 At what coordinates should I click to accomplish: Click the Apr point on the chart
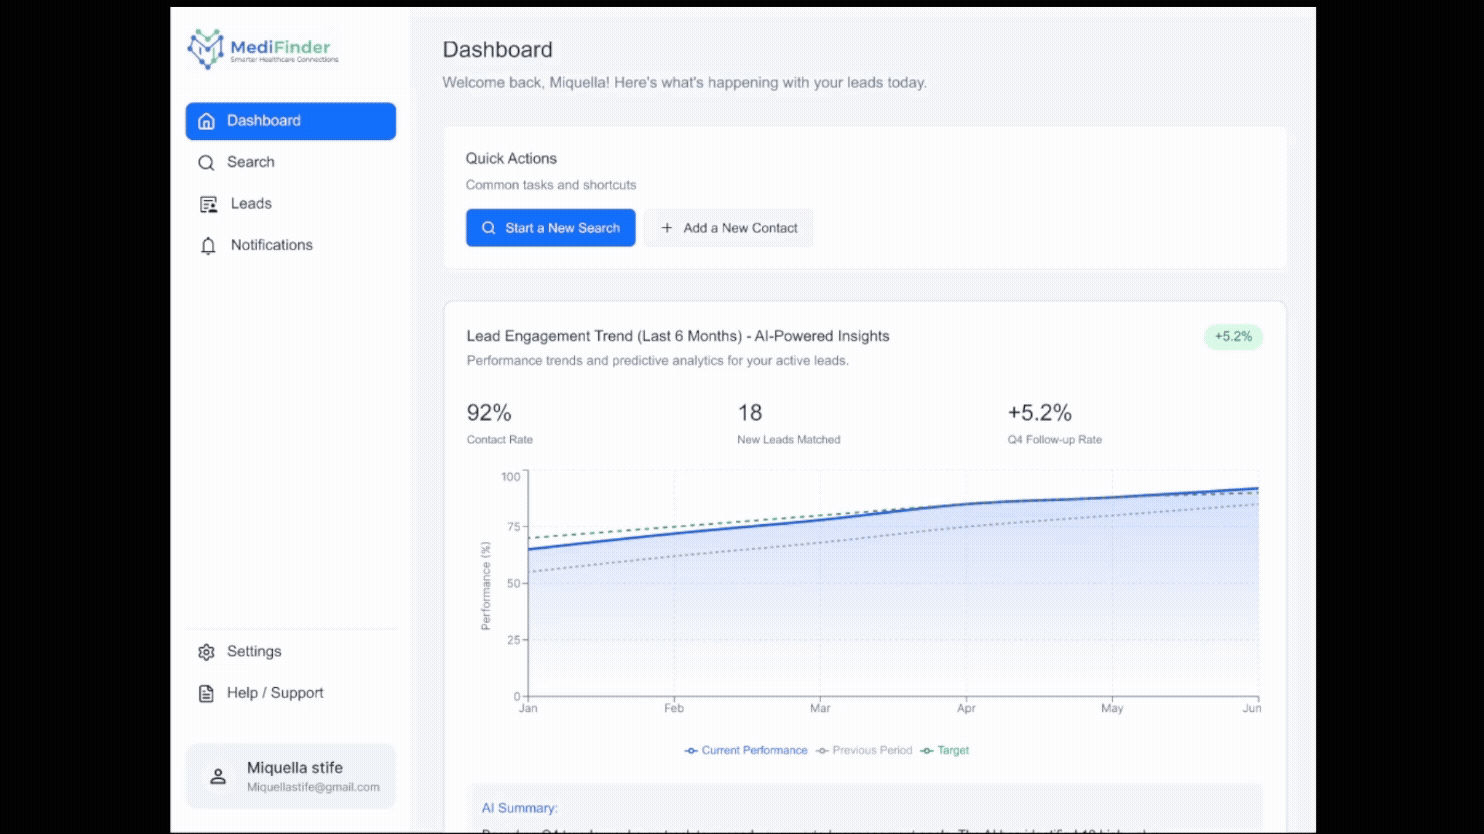click(x=966, y=504)
